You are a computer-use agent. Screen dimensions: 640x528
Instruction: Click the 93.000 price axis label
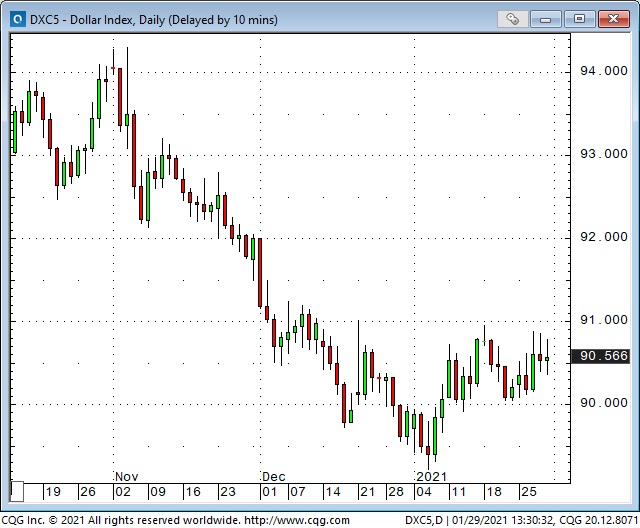point(604,154)
